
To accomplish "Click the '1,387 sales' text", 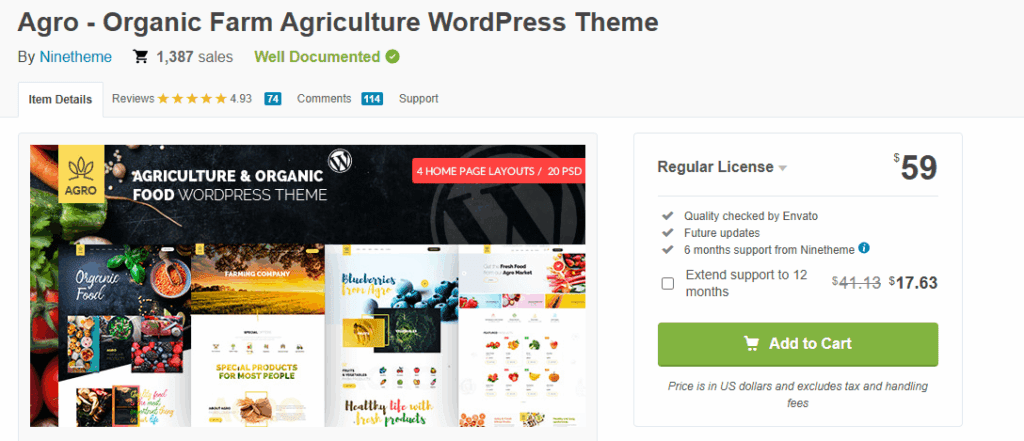I will pyautogui.click(x=195, y=57).
